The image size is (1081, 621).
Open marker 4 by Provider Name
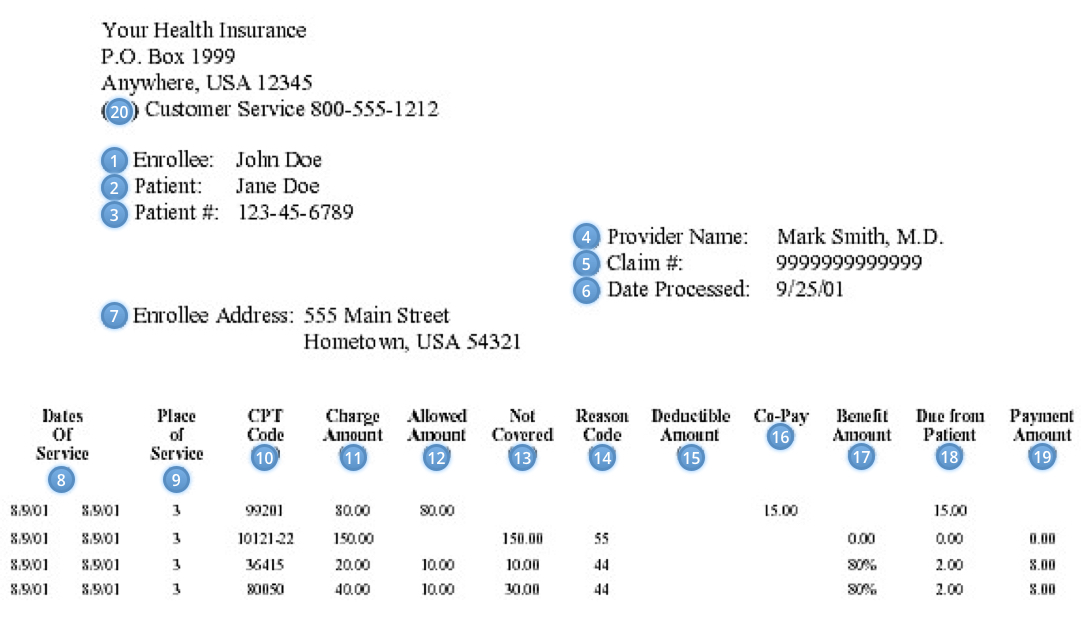[x=586, y=238]
